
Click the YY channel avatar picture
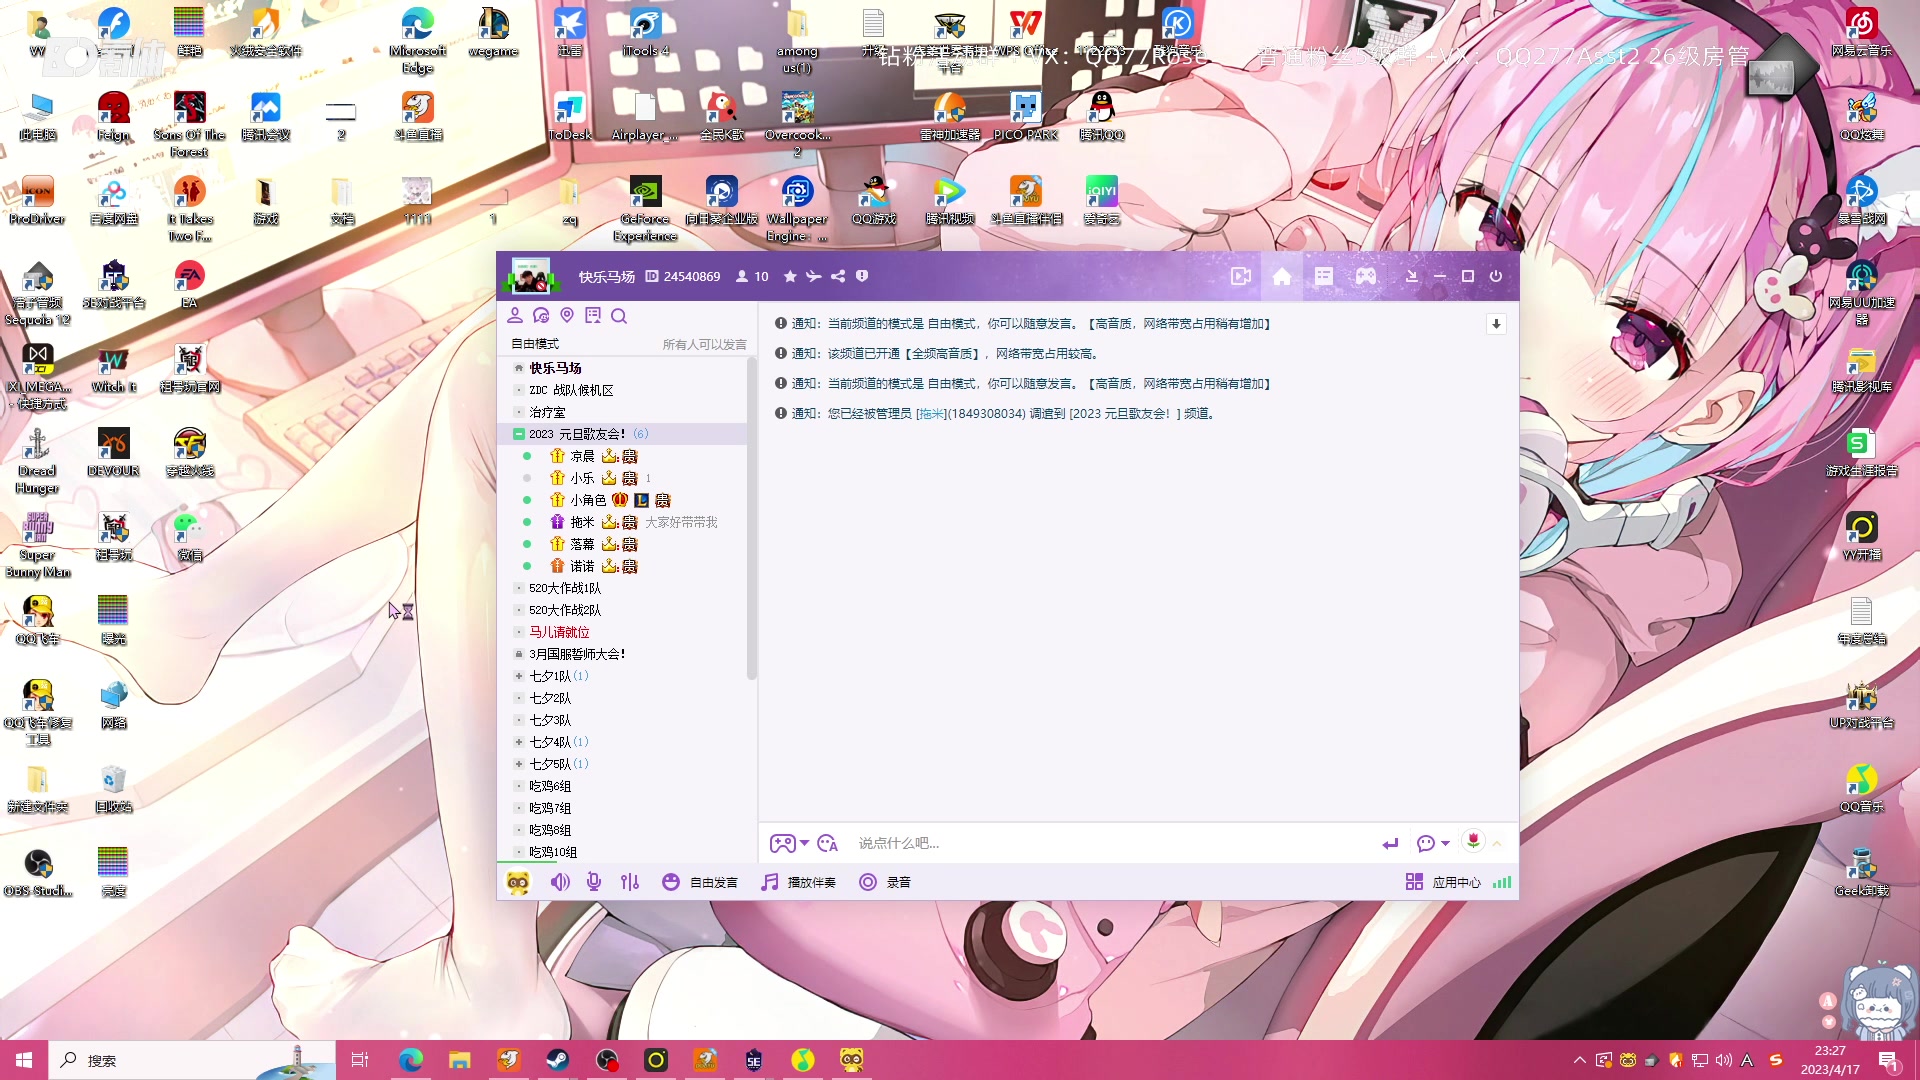[531, 275]
